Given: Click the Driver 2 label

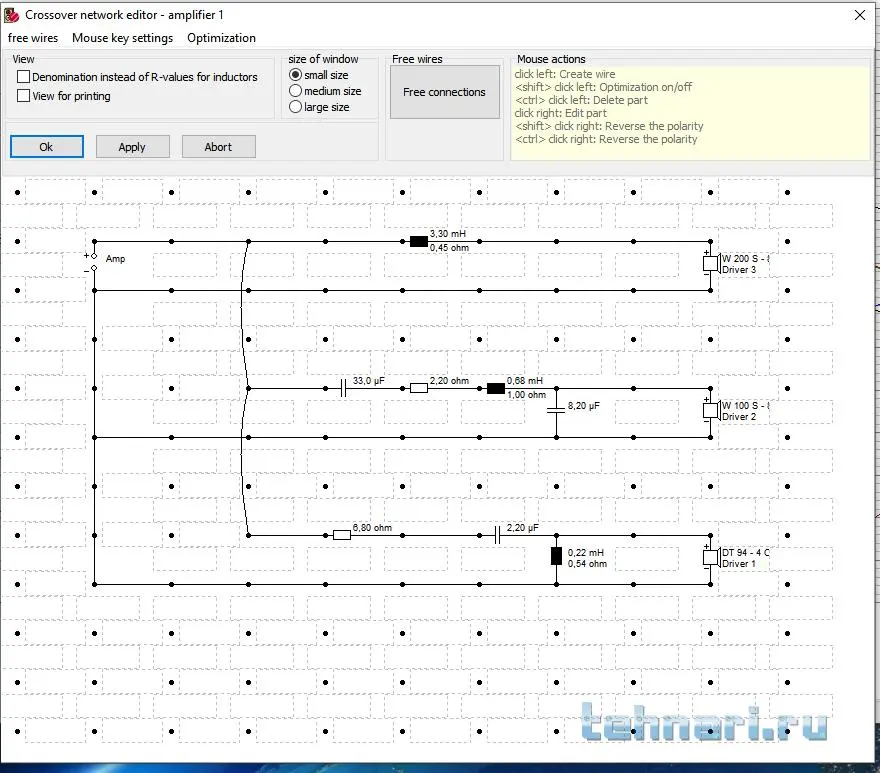Looking at the screenshot, I should [x=739, y=417].
